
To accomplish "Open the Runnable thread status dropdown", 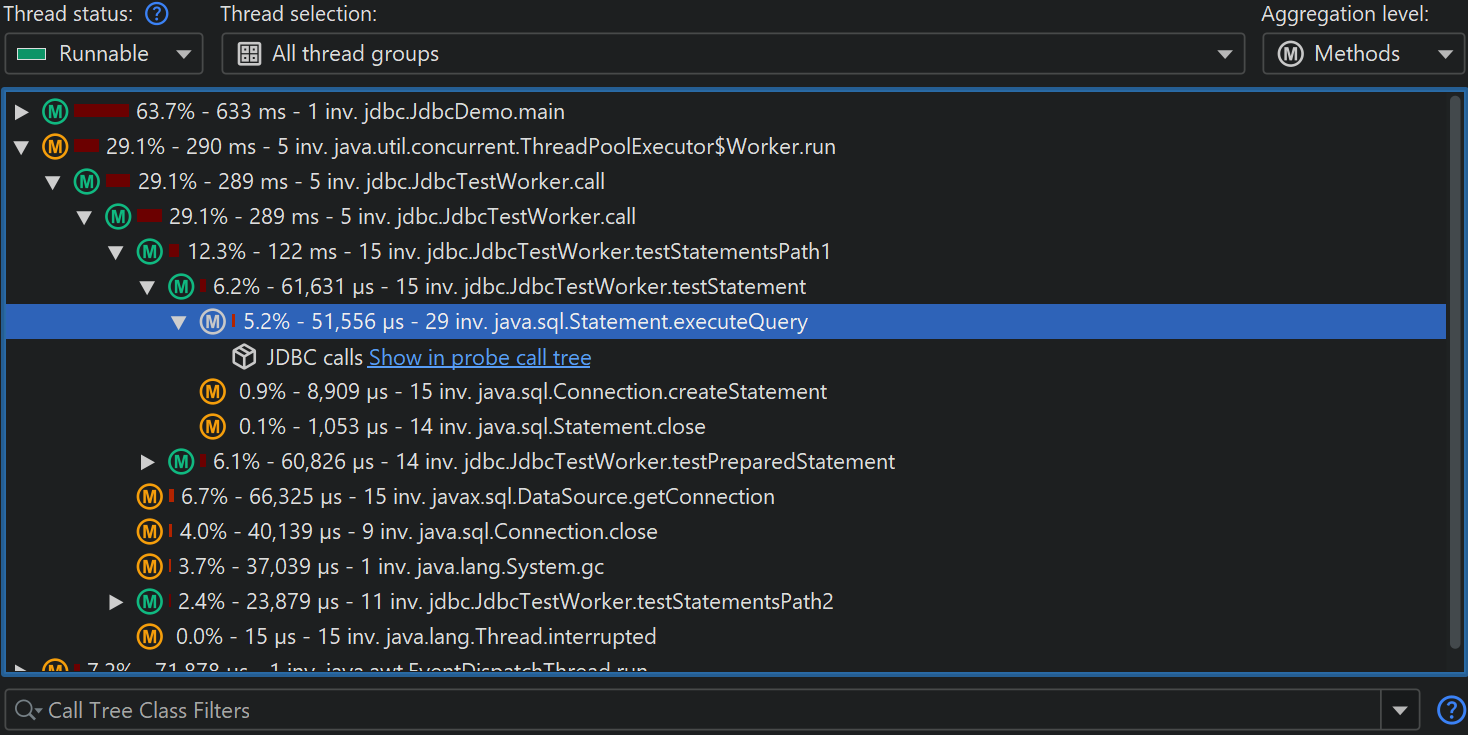I will point(104,54).
